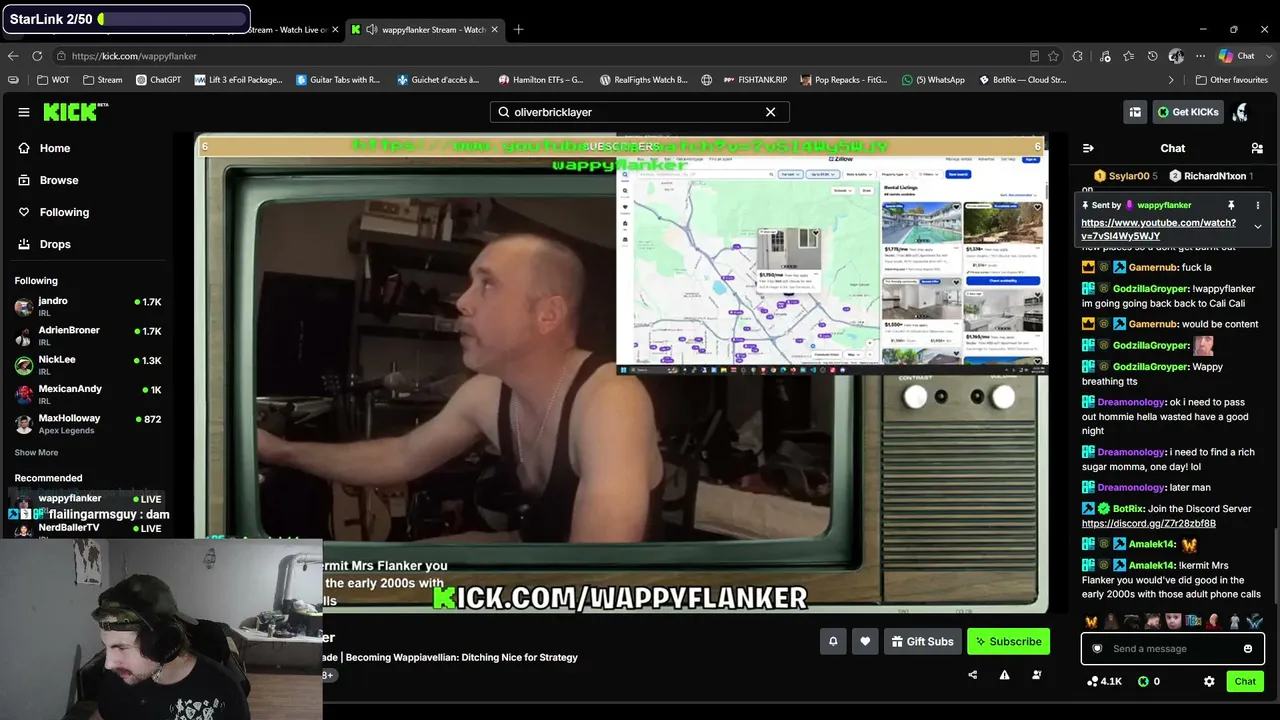Click top gifter Ssylar00

(1125, 176)
